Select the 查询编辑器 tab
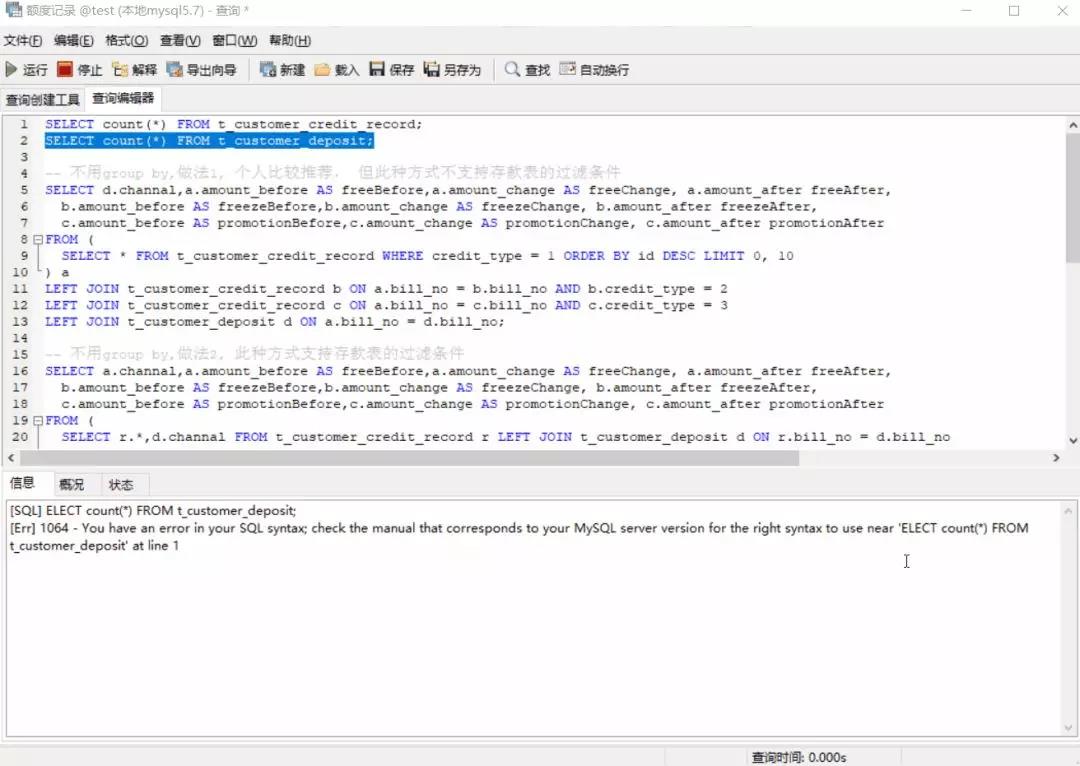Viewport: 1080px width, 766px height. [x=123, y=99]
